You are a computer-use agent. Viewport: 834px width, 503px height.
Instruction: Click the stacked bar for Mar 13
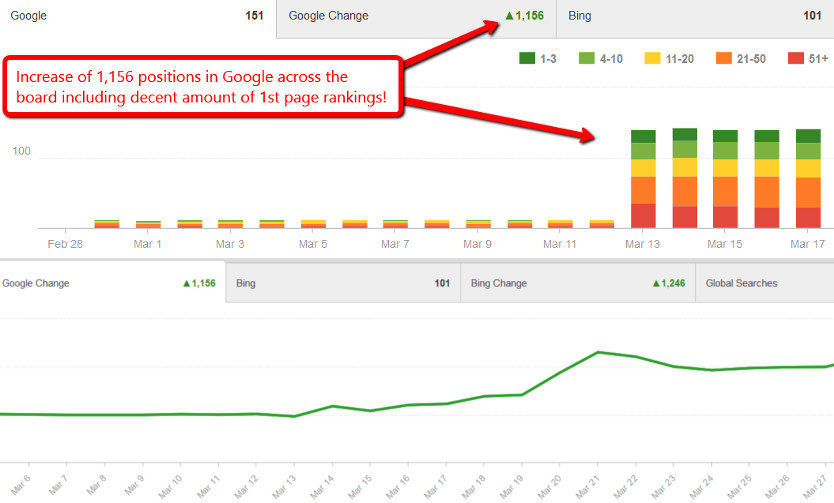tap(643, 180)
